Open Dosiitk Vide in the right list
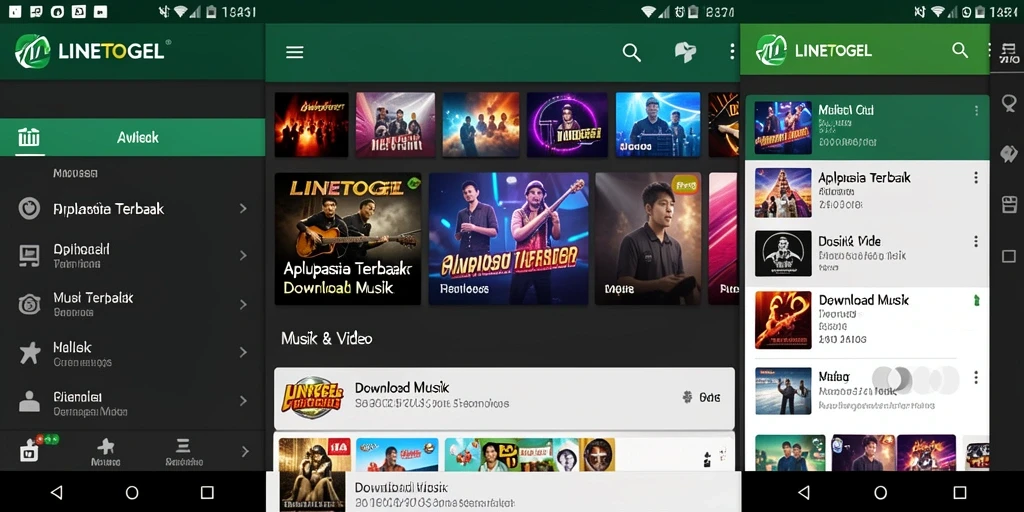The image size is (1024, 512). [x=867, y=255]
